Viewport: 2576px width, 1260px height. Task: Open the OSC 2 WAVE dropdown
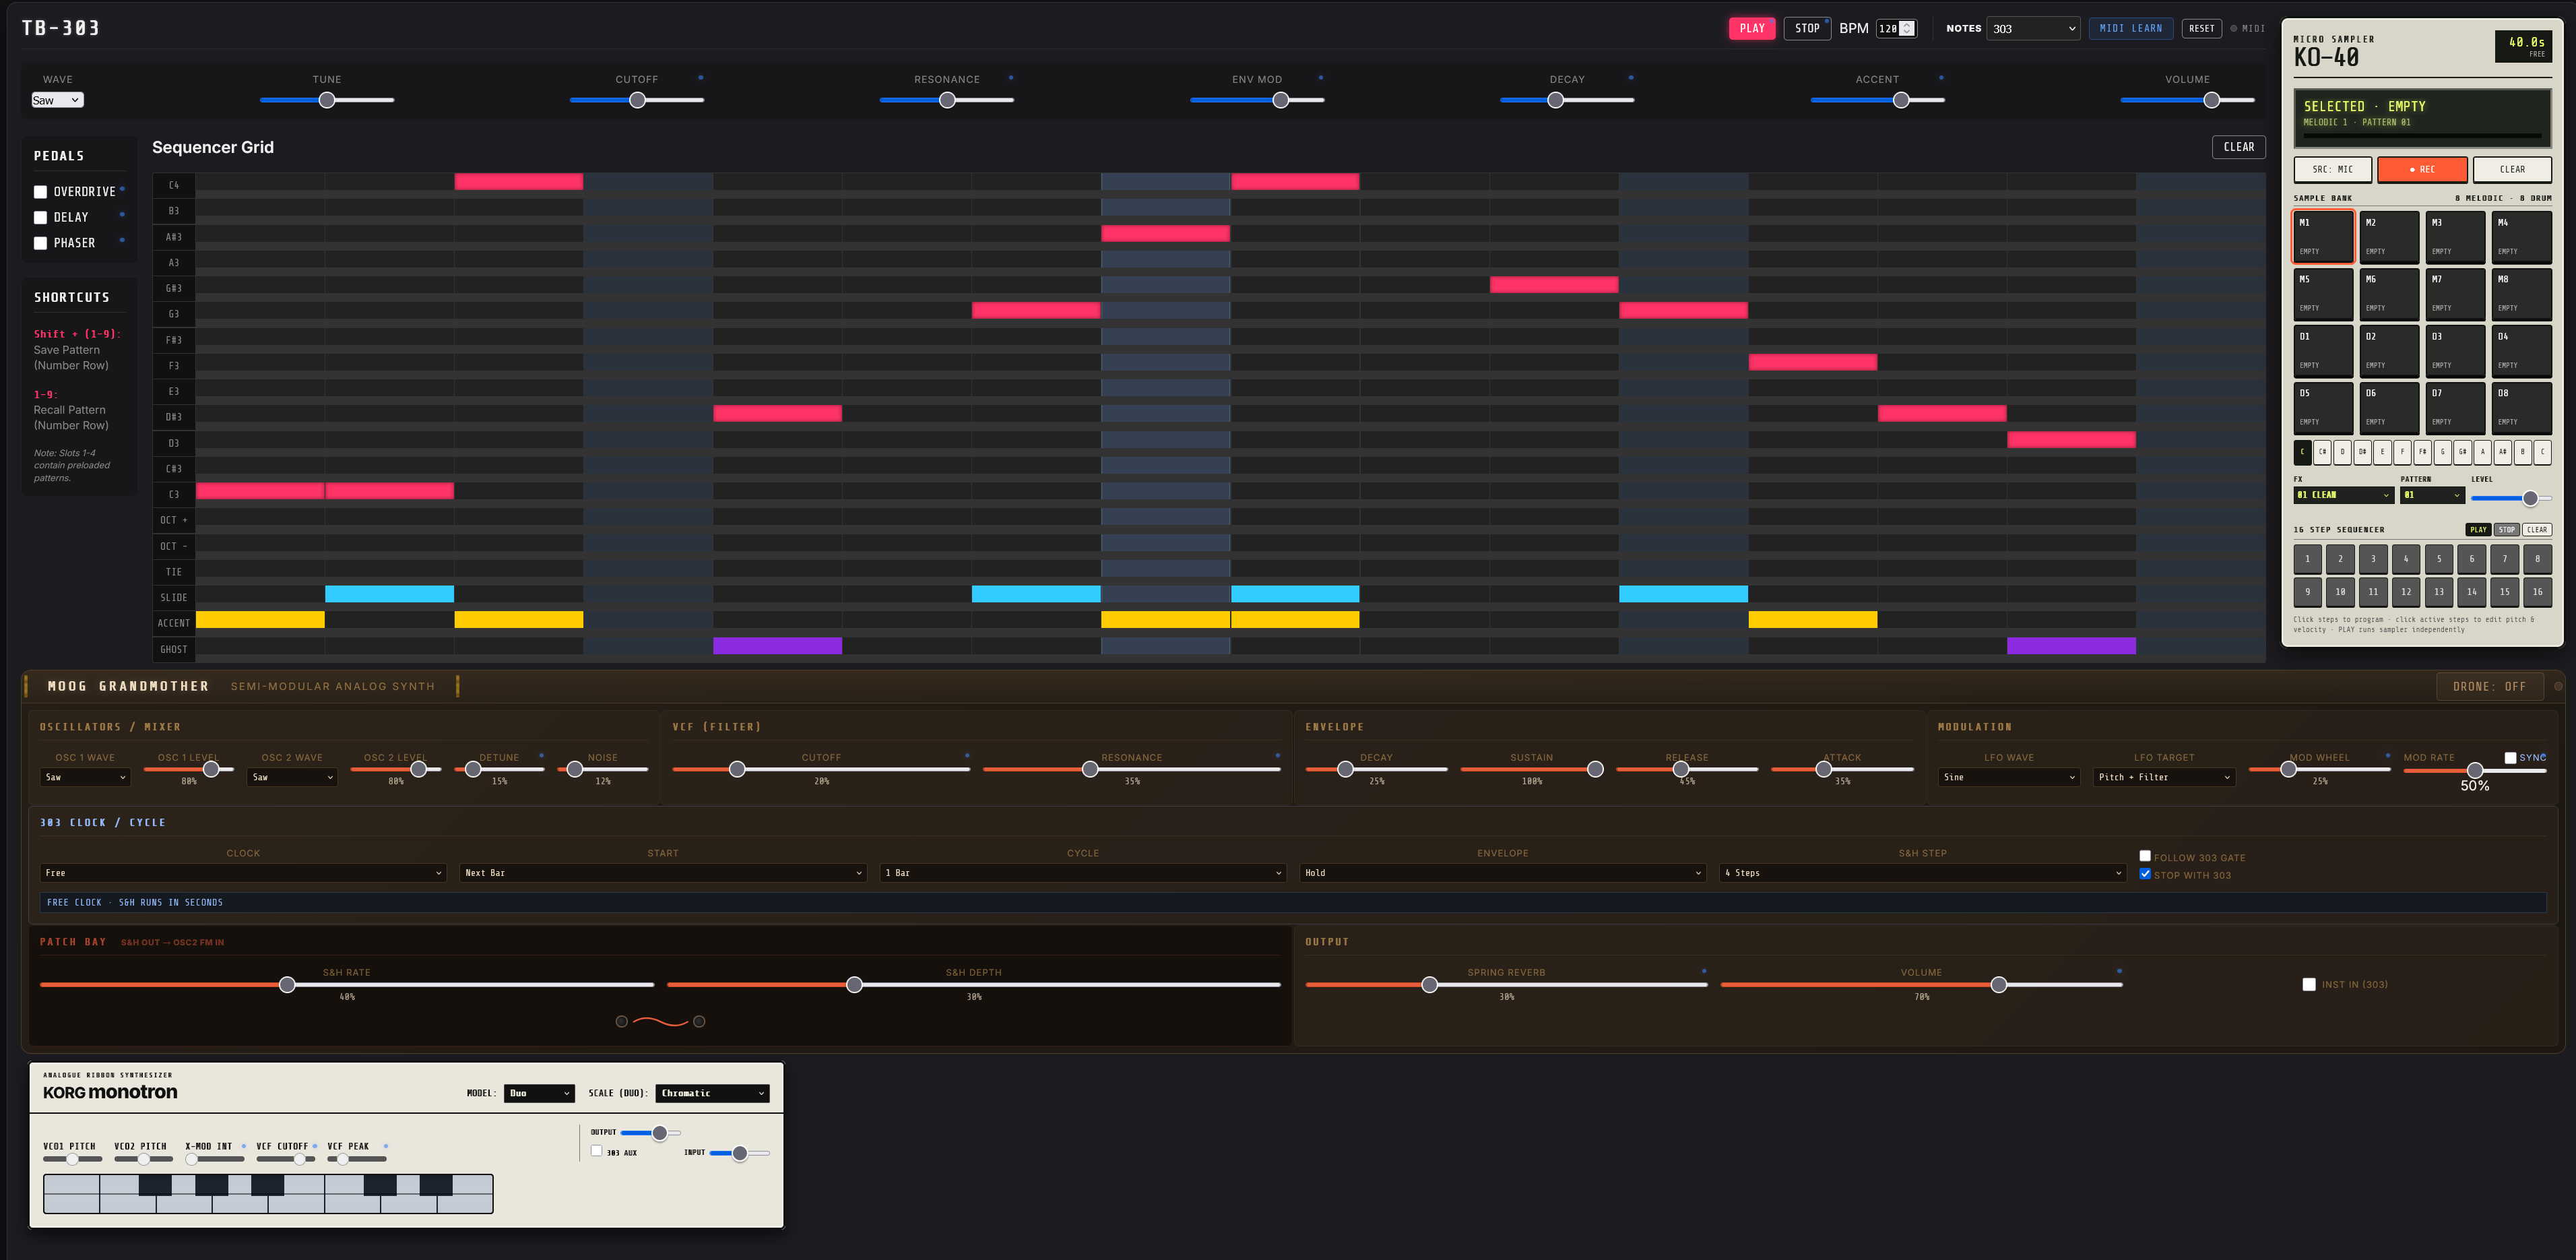click(292, 777)
